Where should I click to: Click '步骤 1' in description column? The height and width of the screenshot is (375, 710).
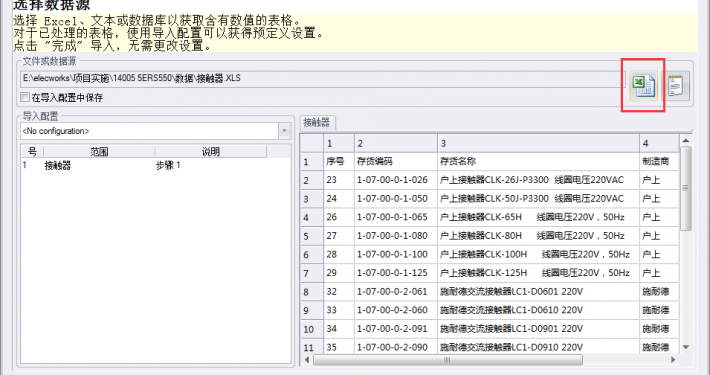(x=168, y=165)
